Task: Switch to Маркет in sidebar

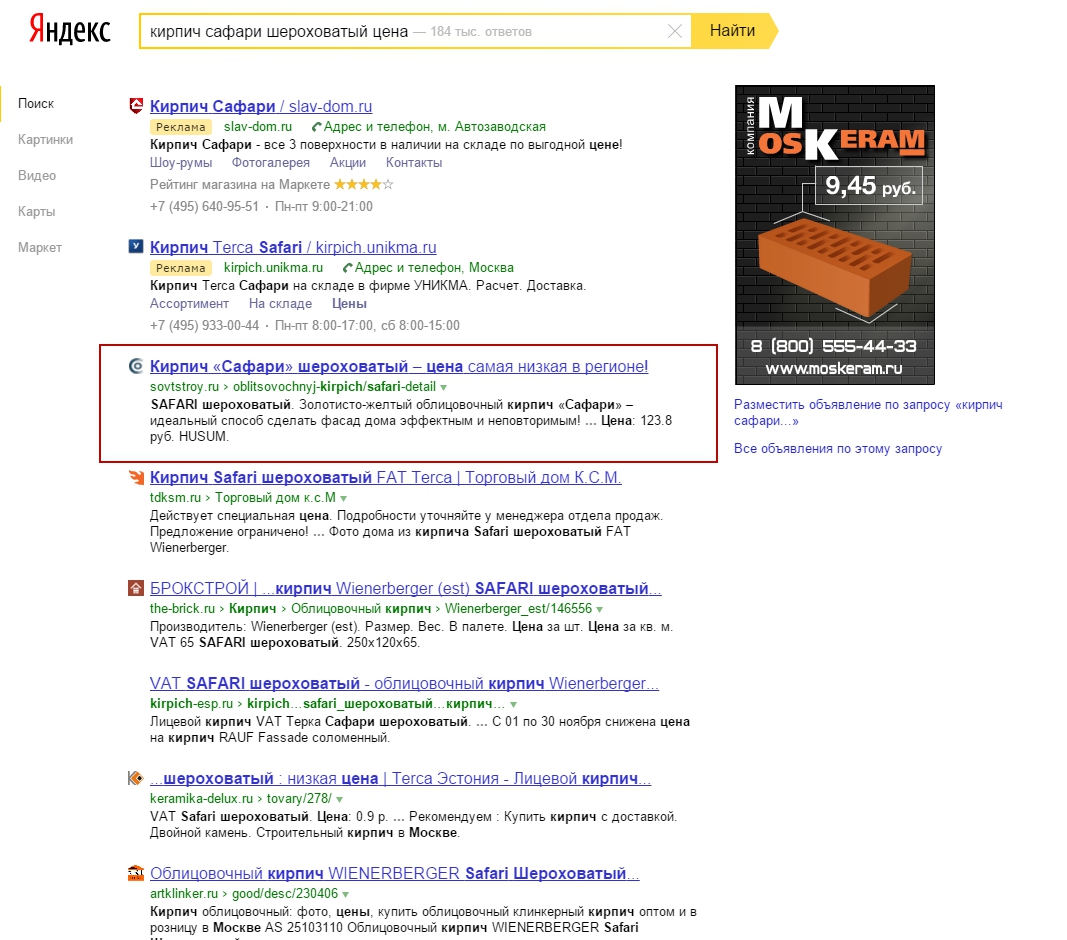Action: coord(39,248)
